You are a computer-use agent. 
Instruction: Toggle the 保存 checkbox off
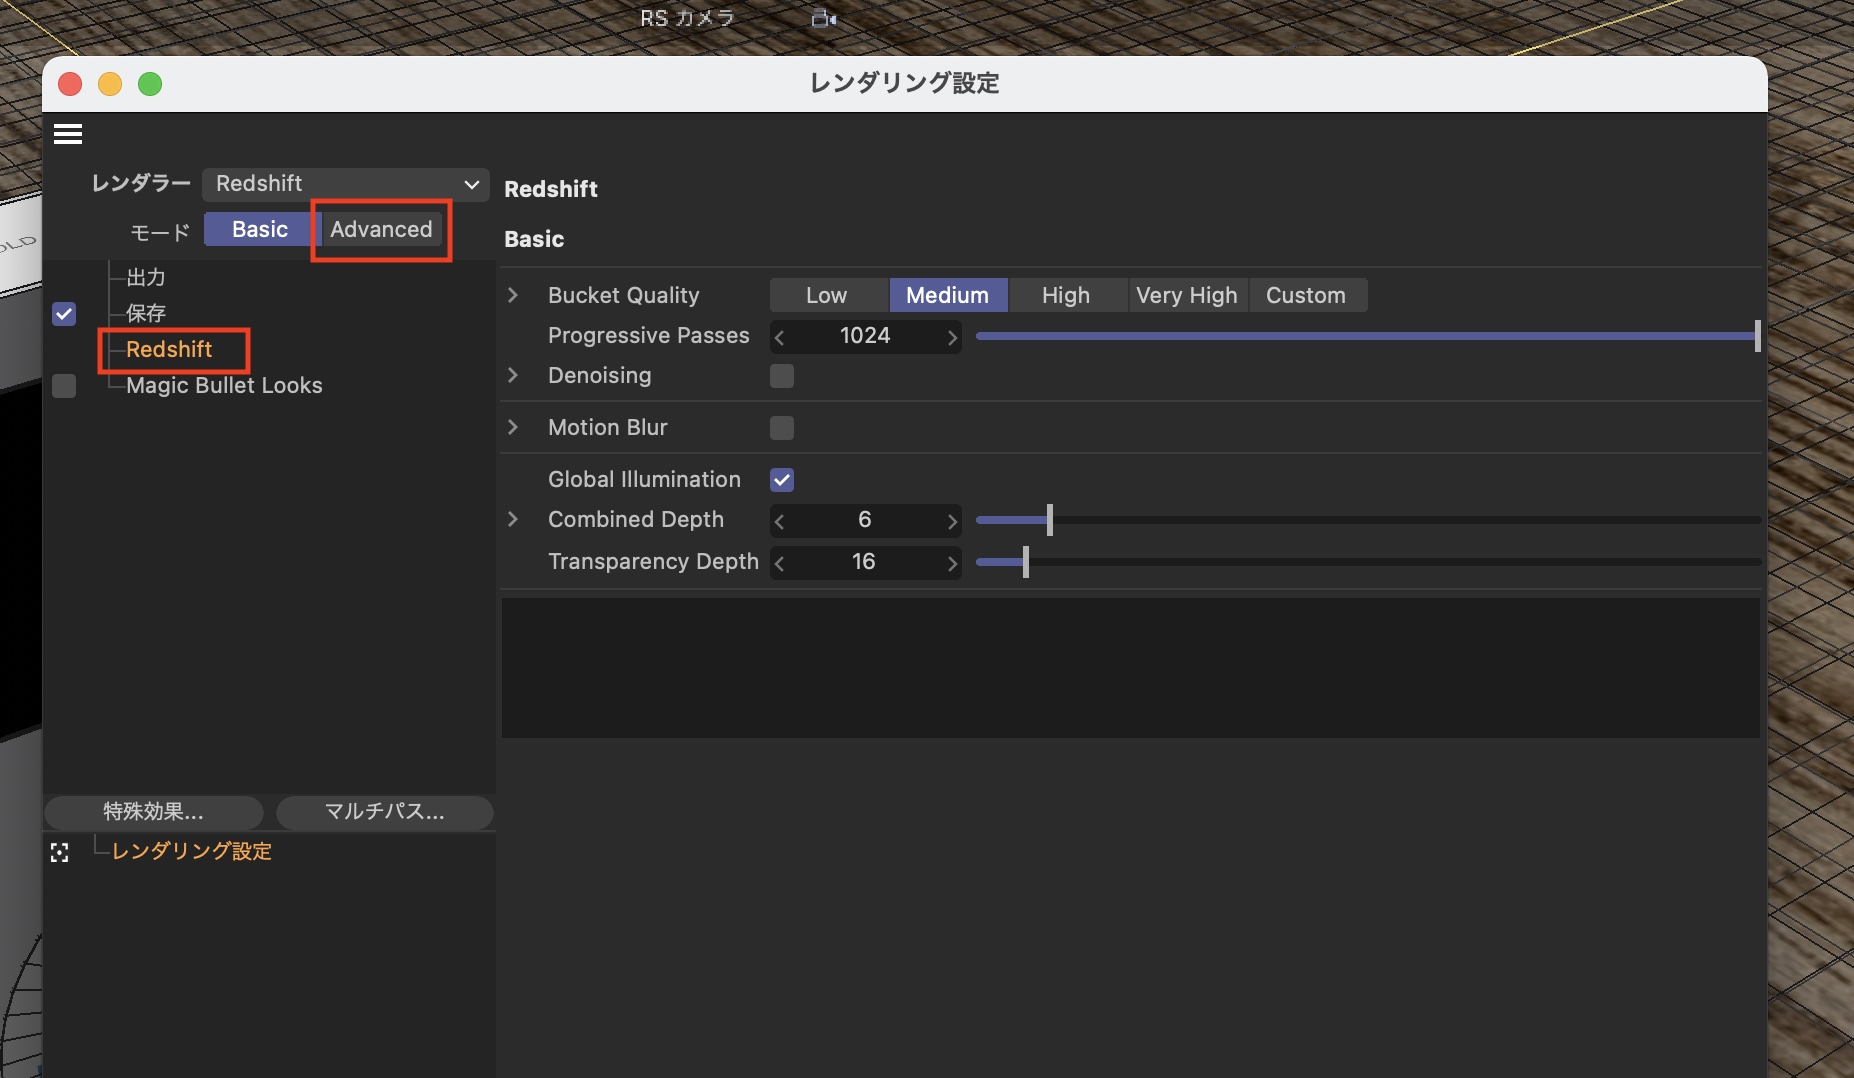(64, 314)
